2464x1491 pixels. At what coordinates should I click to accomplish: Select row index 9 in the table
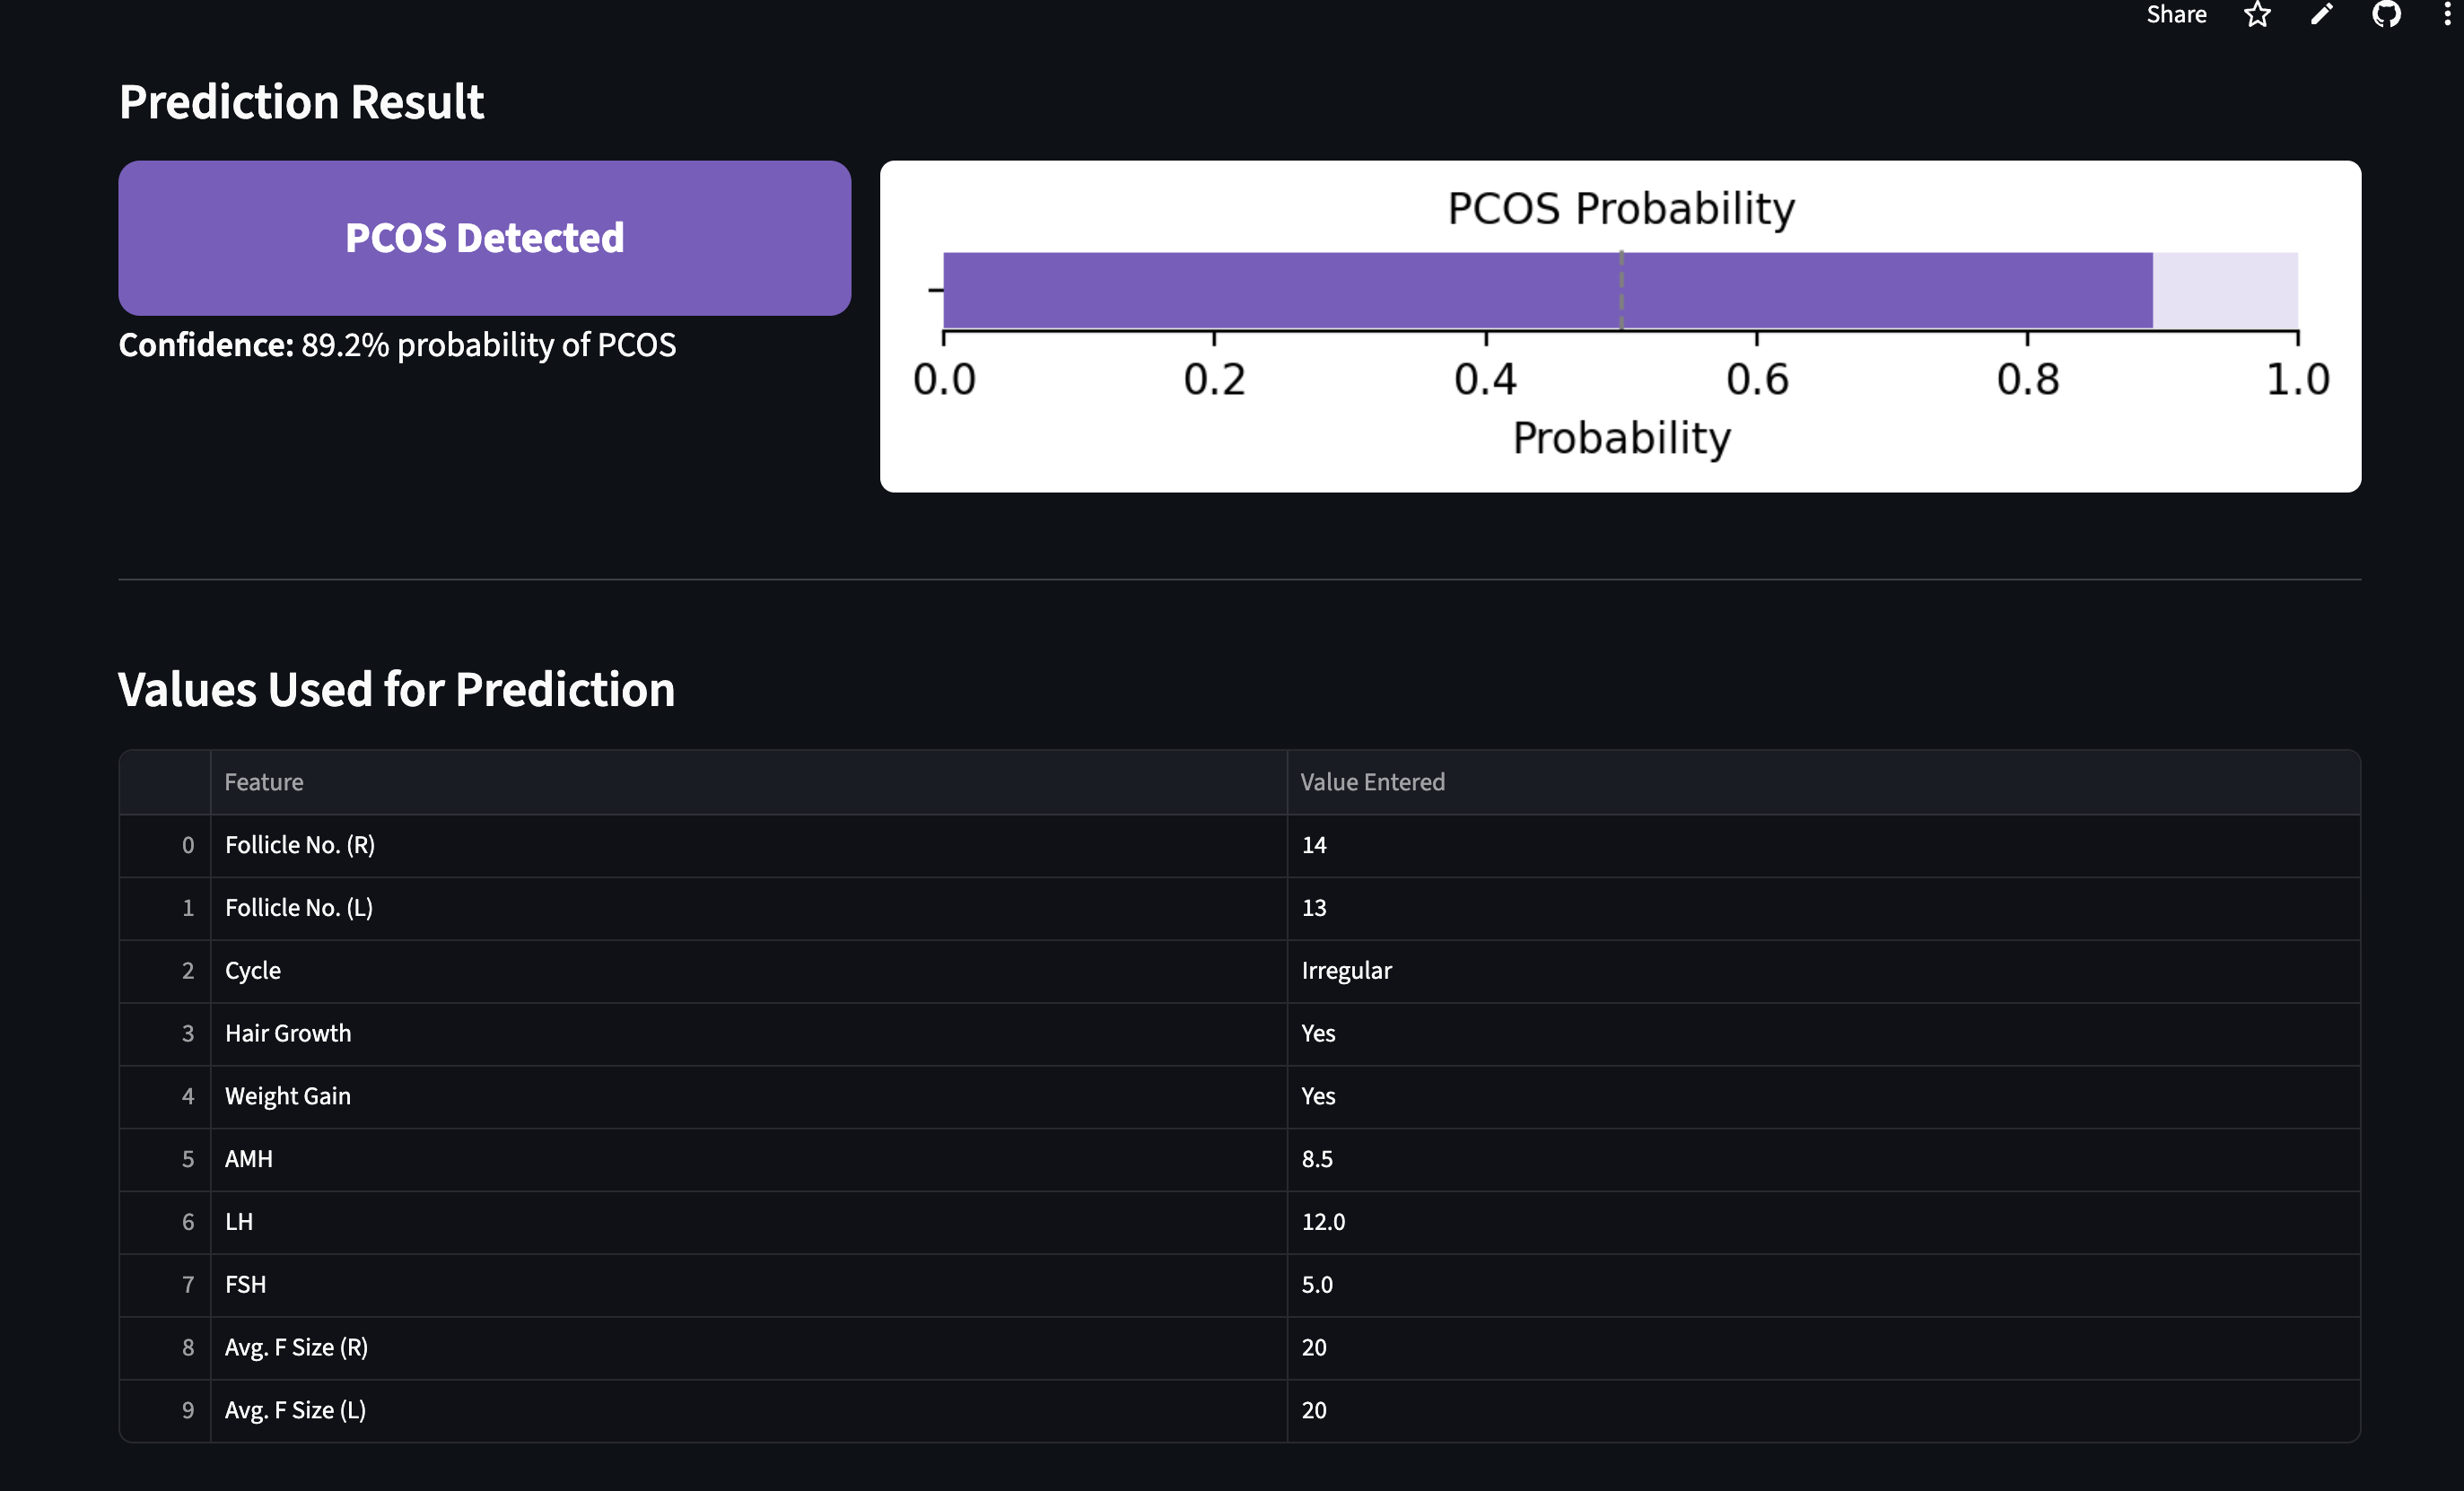[x=187, y=1410]
